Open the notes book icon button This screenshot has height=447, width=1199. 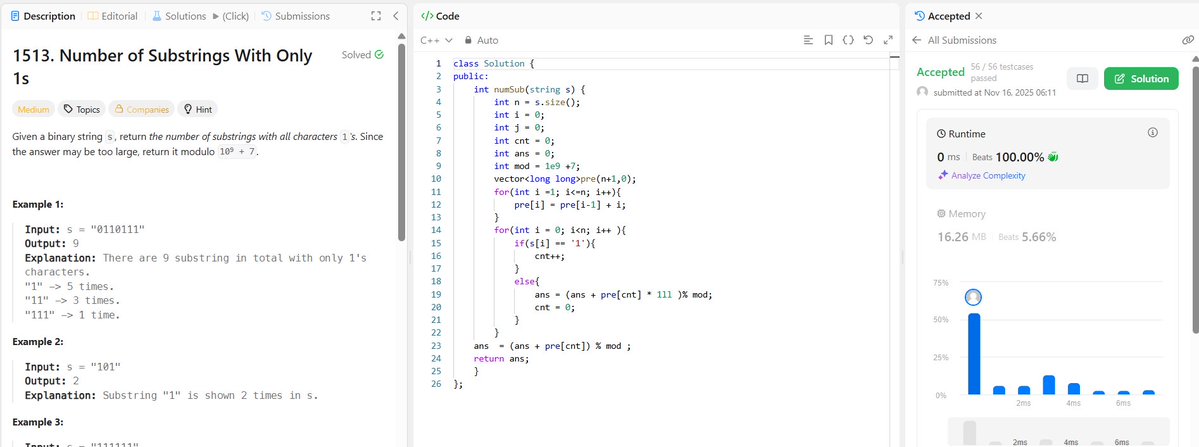[1082, 79]
